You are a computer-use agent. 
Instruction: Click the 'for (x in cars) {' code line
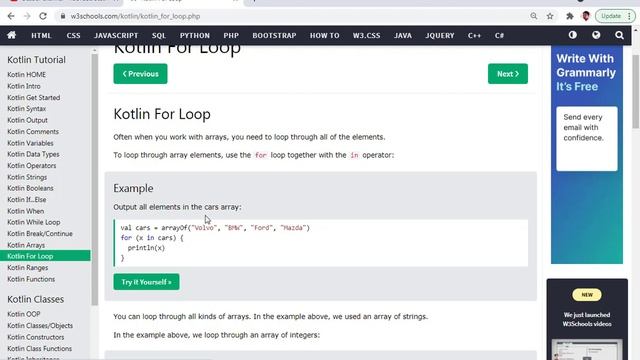[152, 238]
